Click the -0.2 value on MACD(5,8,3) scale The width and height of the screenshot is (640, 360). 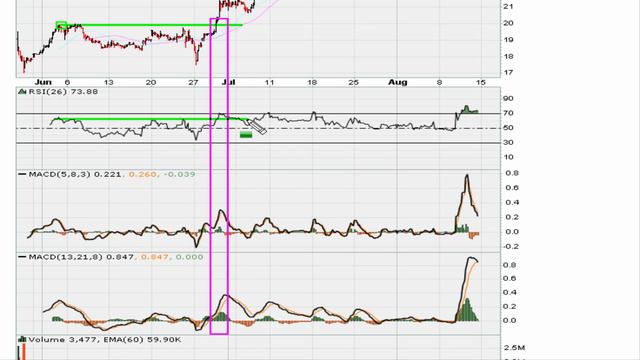tap(511, 247)
